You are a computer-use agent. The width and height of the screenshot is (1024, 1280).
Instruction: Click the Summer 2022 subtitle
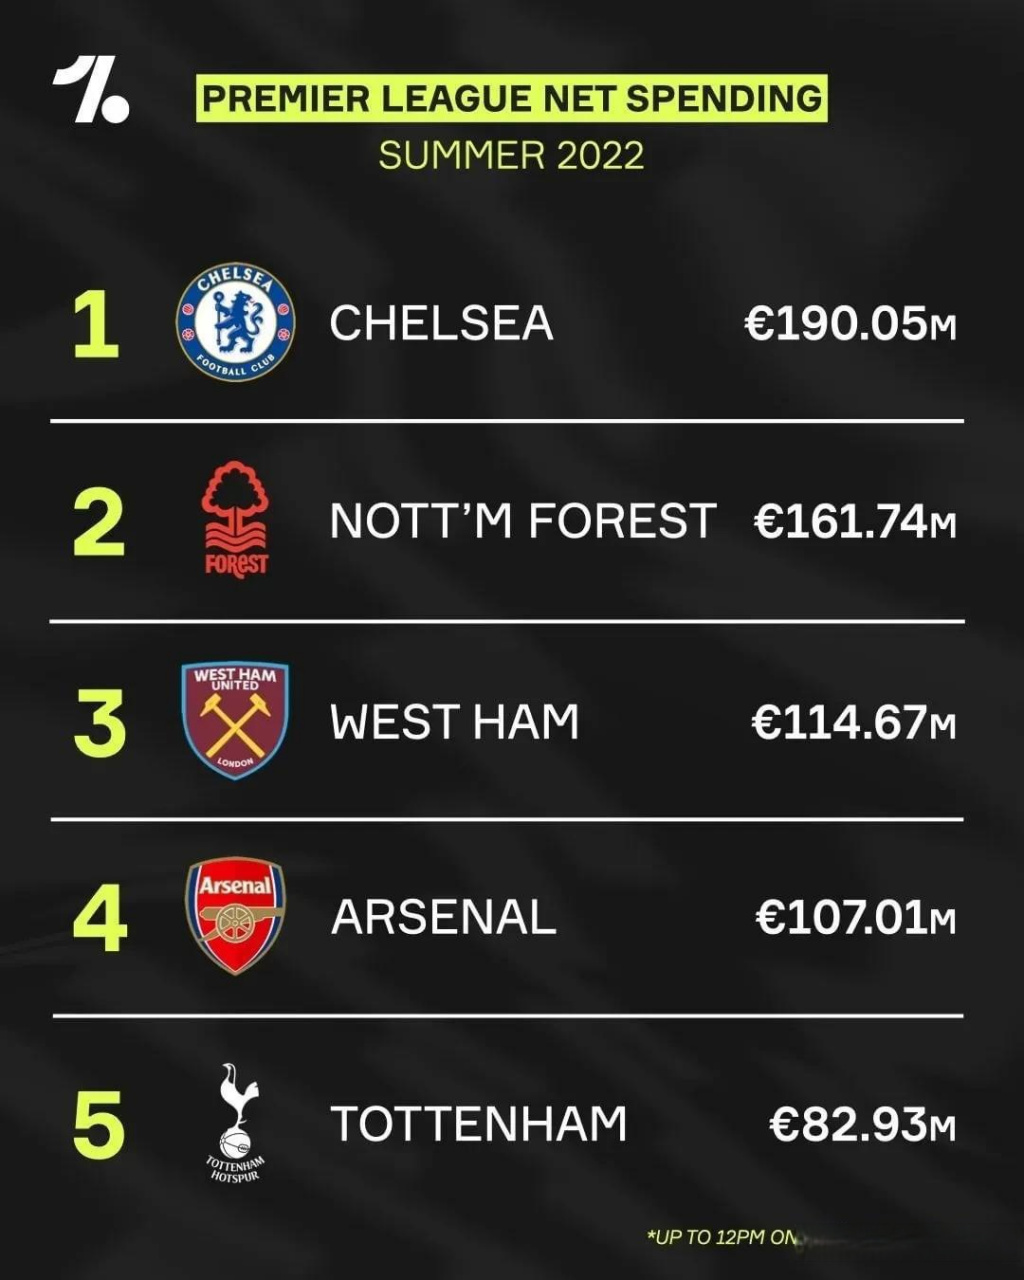512,156
